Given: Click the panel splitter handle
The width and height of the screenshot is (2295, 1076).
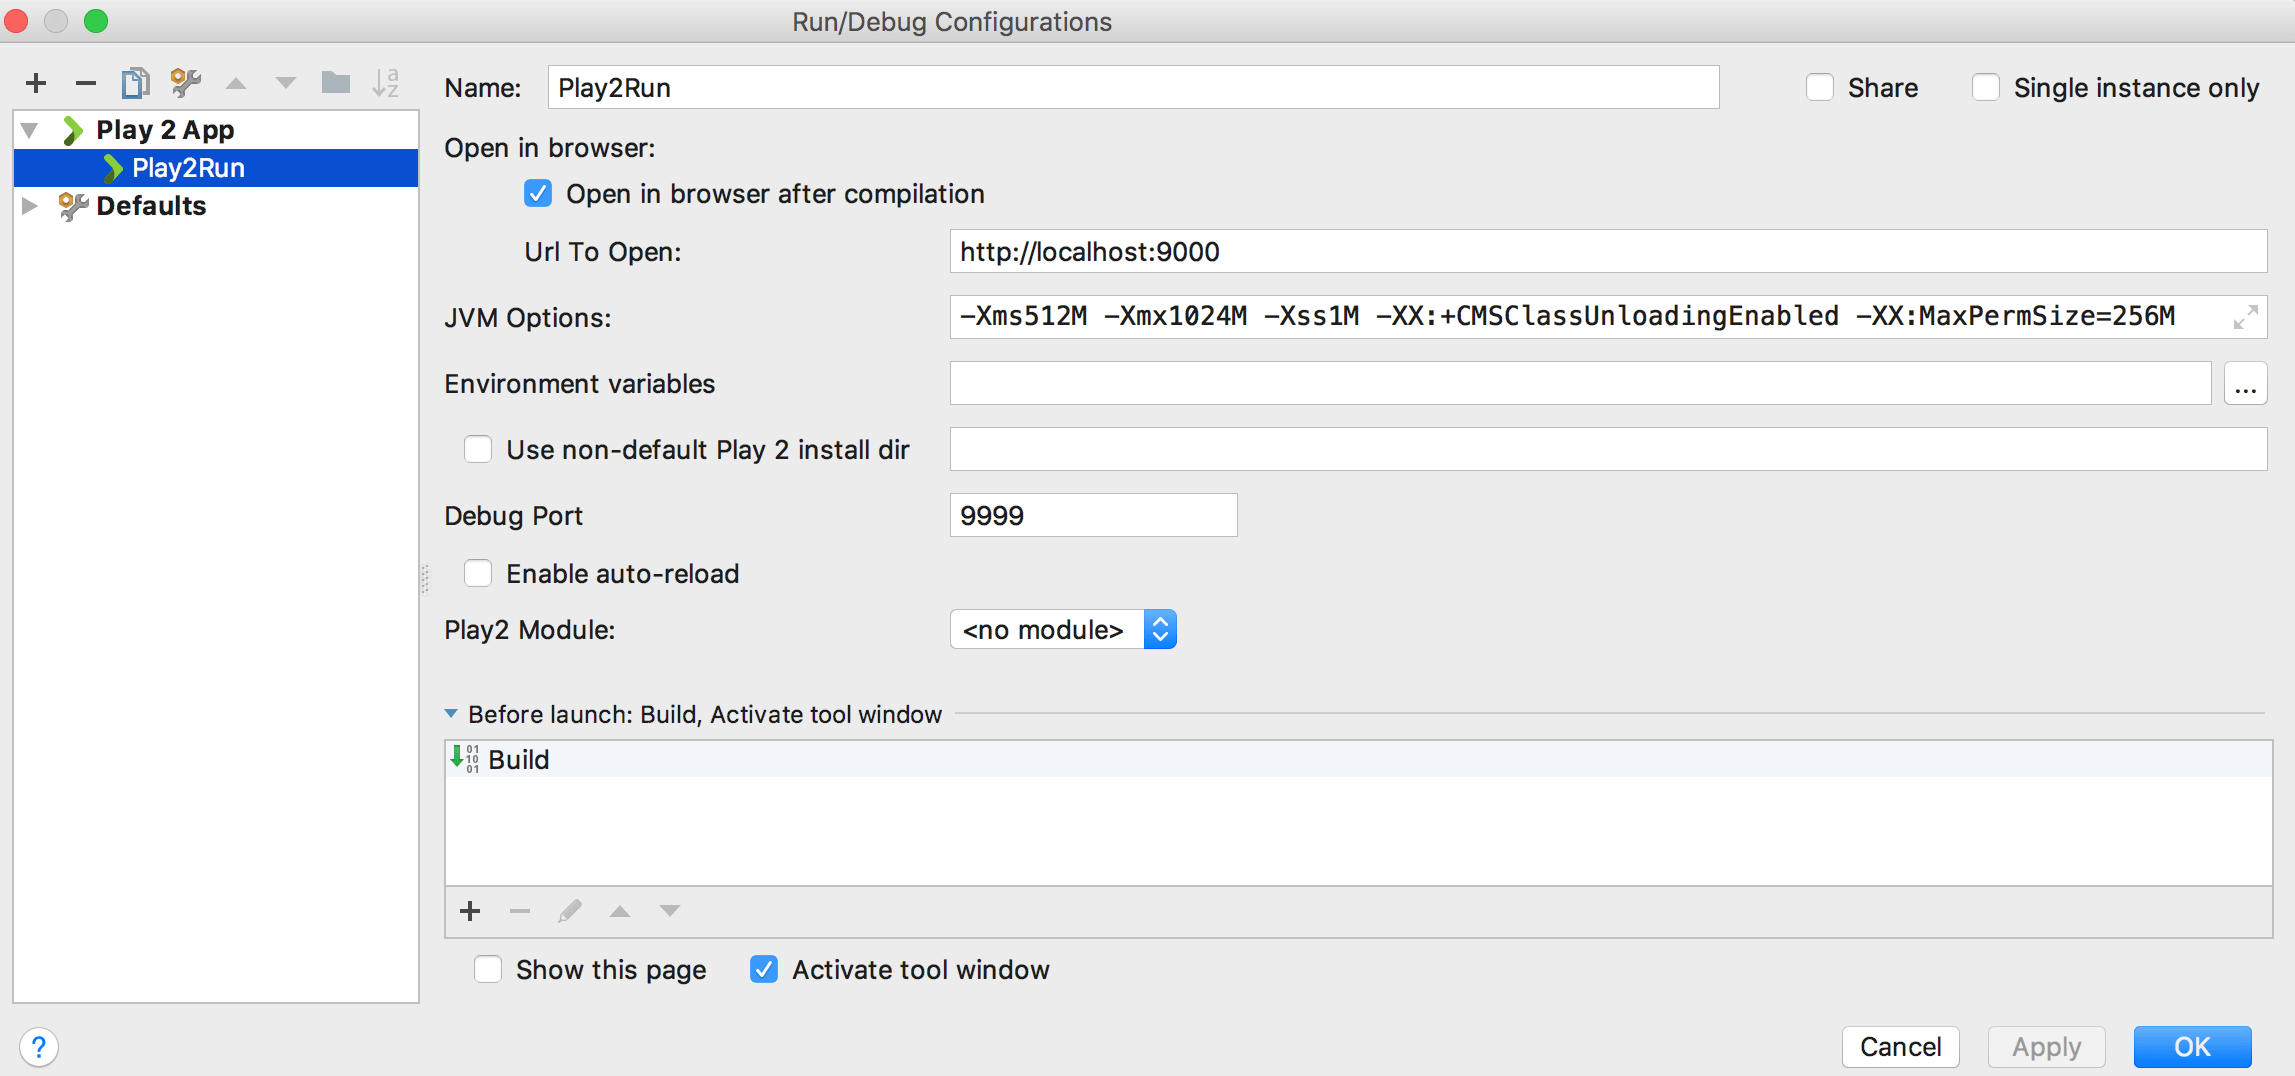Looking at the screenshot, I should coord(425,579).
